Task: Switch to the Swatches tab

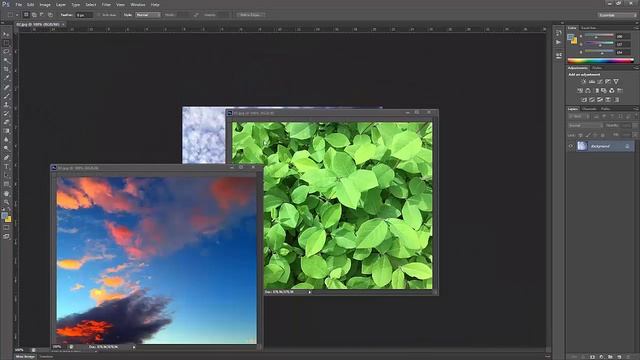Action: coord(588,28)
